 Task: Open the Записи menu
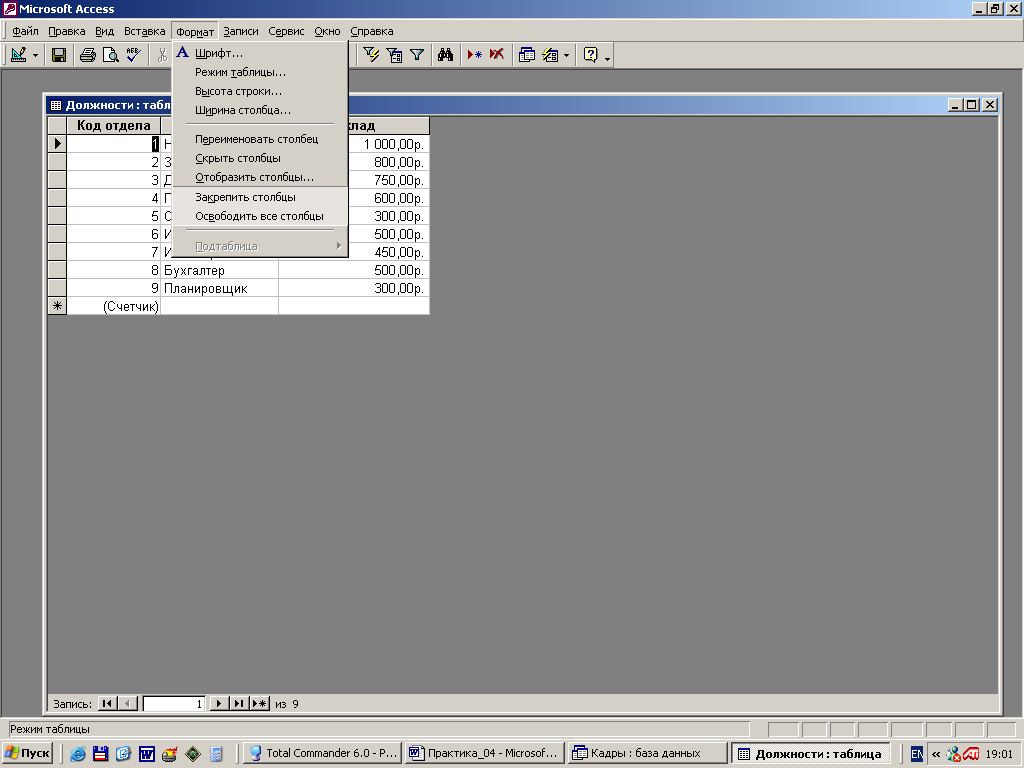pyautogui.click(x=241, y=31)
